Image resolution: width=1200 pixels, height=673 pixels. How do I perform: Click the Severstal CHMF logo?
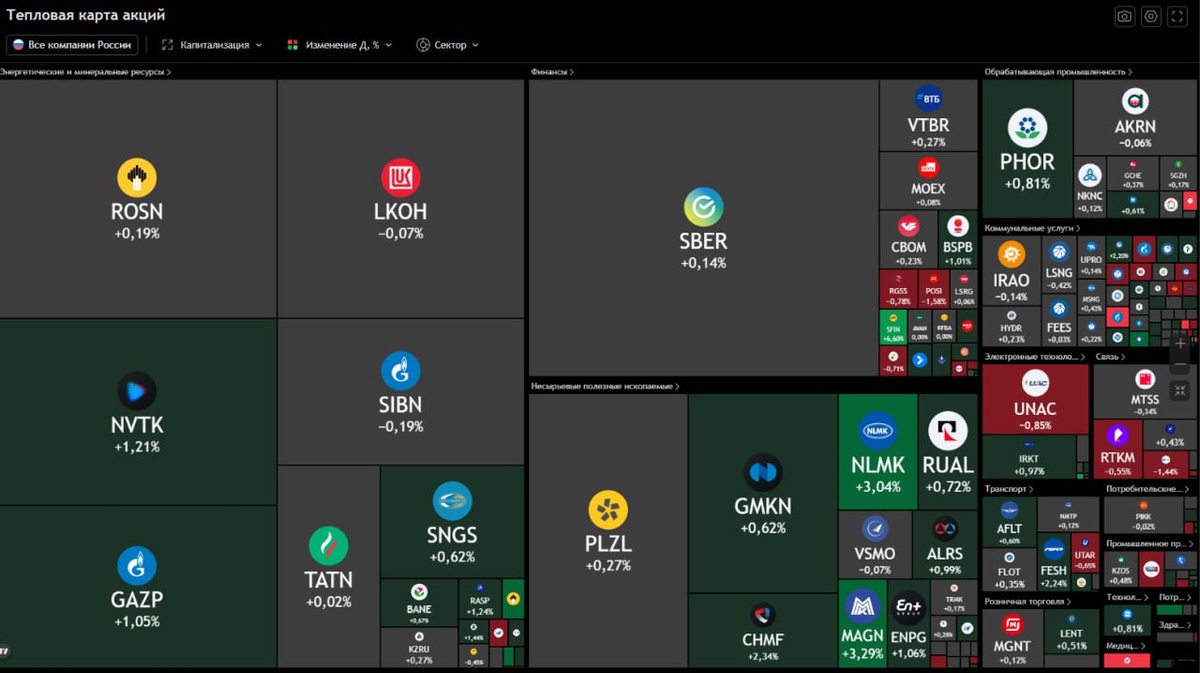[763, 615]
